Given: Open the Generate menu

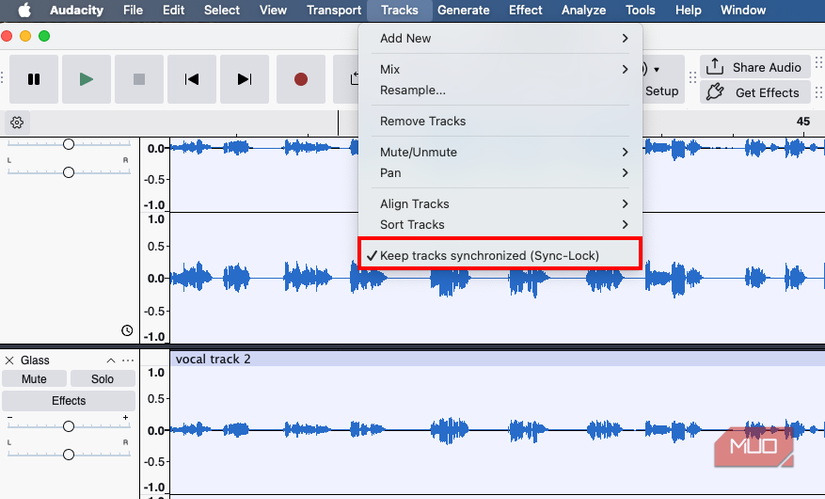Looking at the screenshot, I should [x=463, y=10].
